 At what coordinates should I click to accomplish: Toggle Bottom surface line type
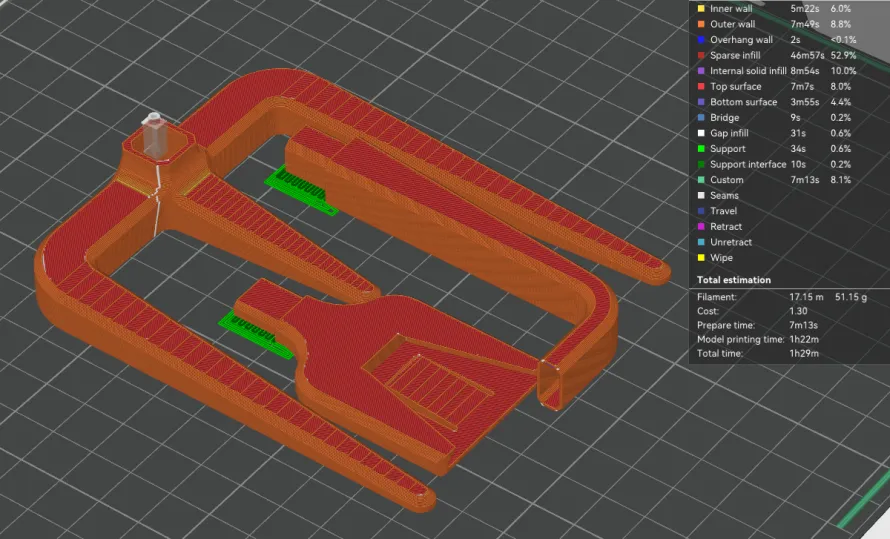(743, 102)
